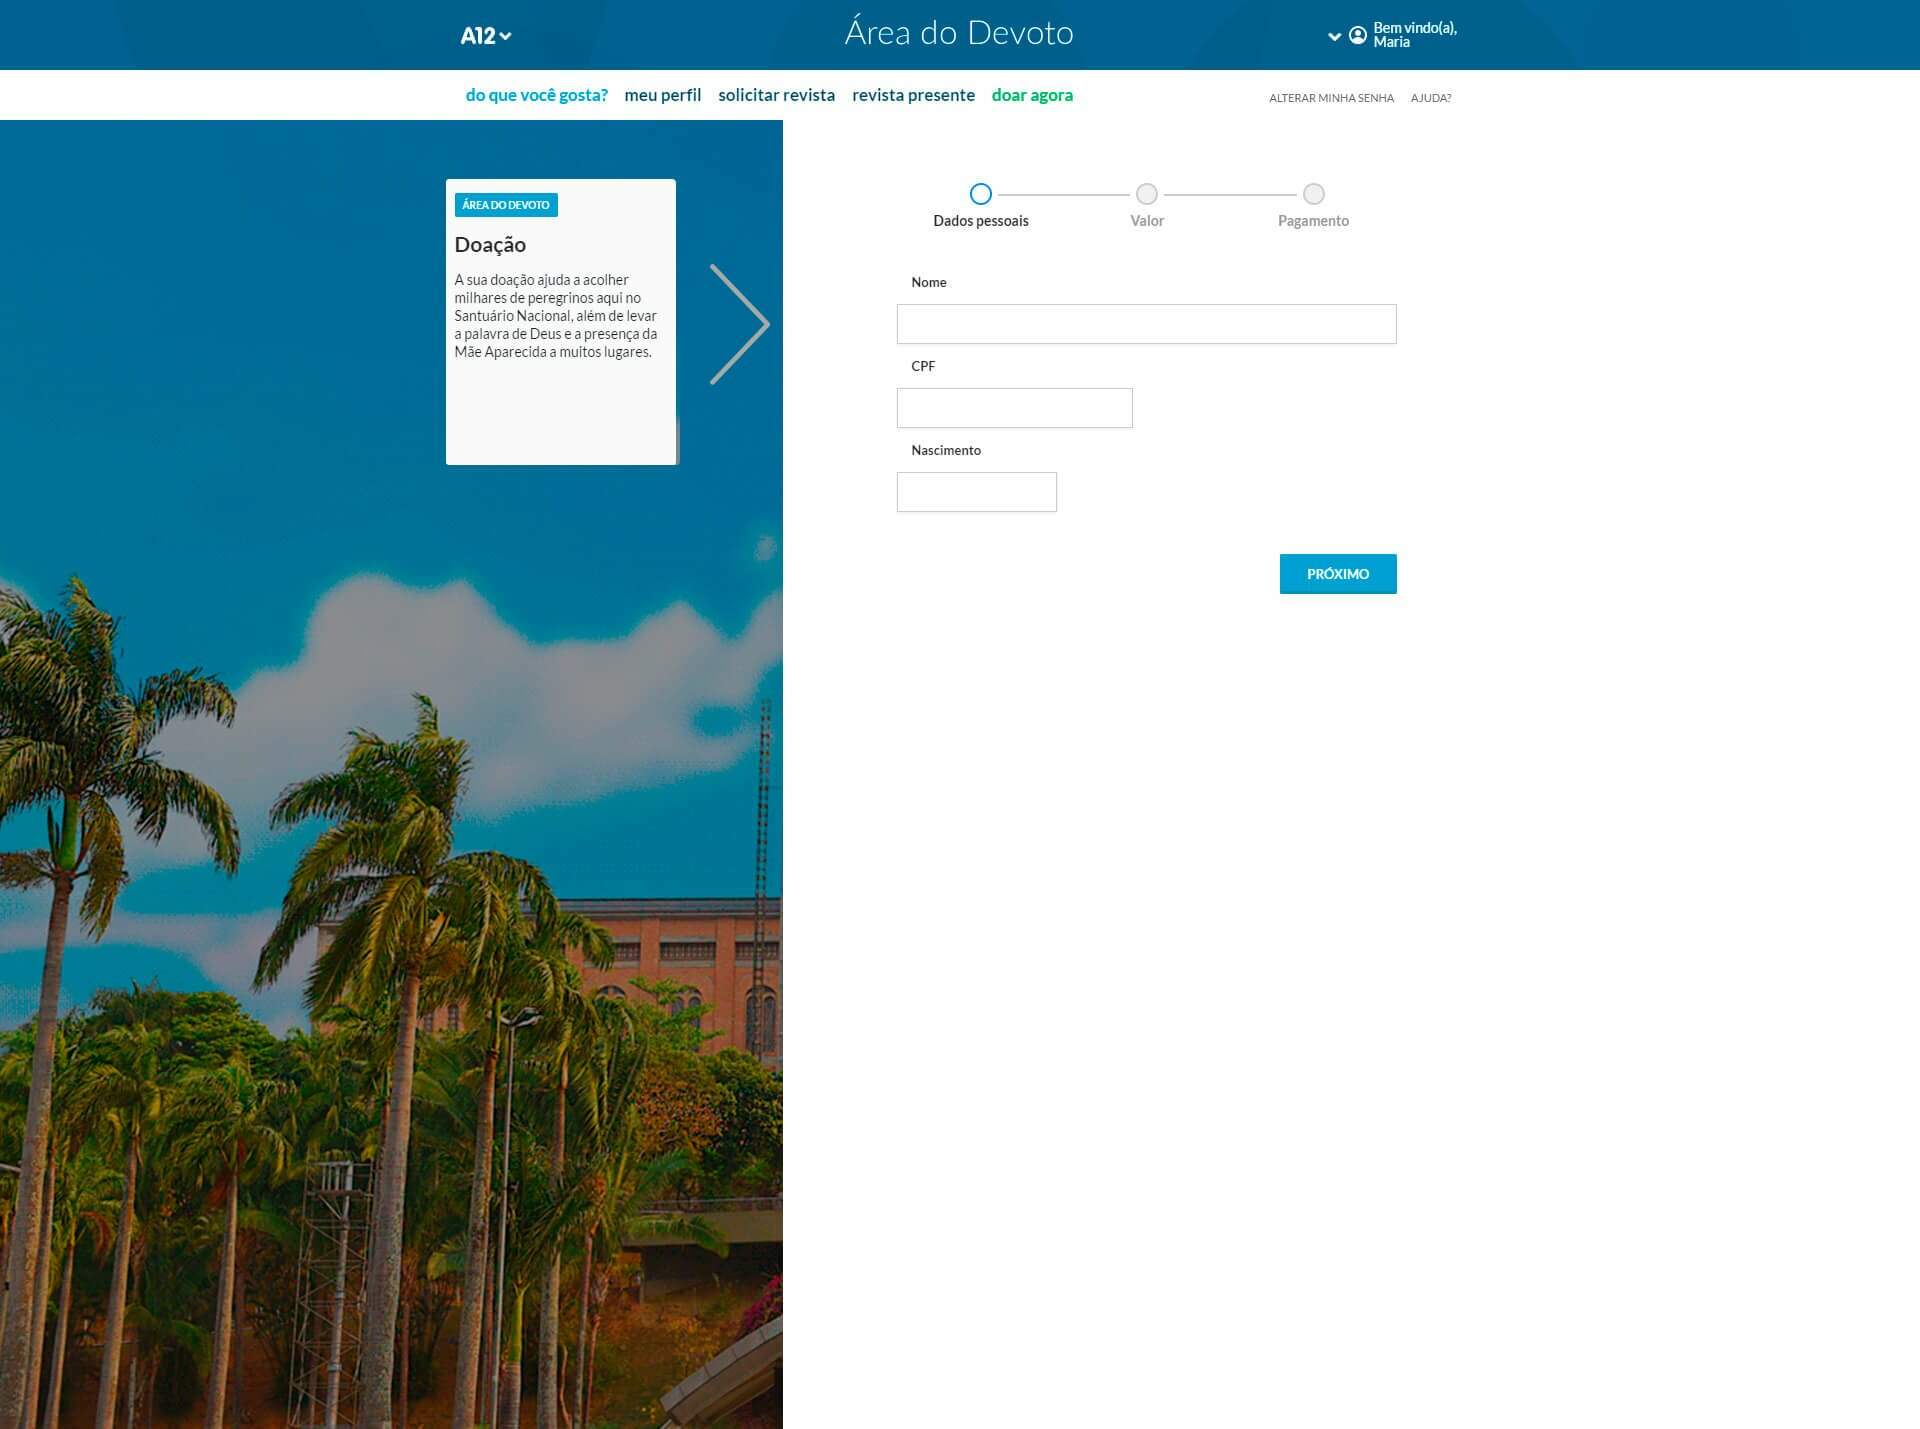This screenshot has width=1920, height=1429.
Task: Open 'revista presente' menu item
Action: pyautogui.click(x=913, y=95)
